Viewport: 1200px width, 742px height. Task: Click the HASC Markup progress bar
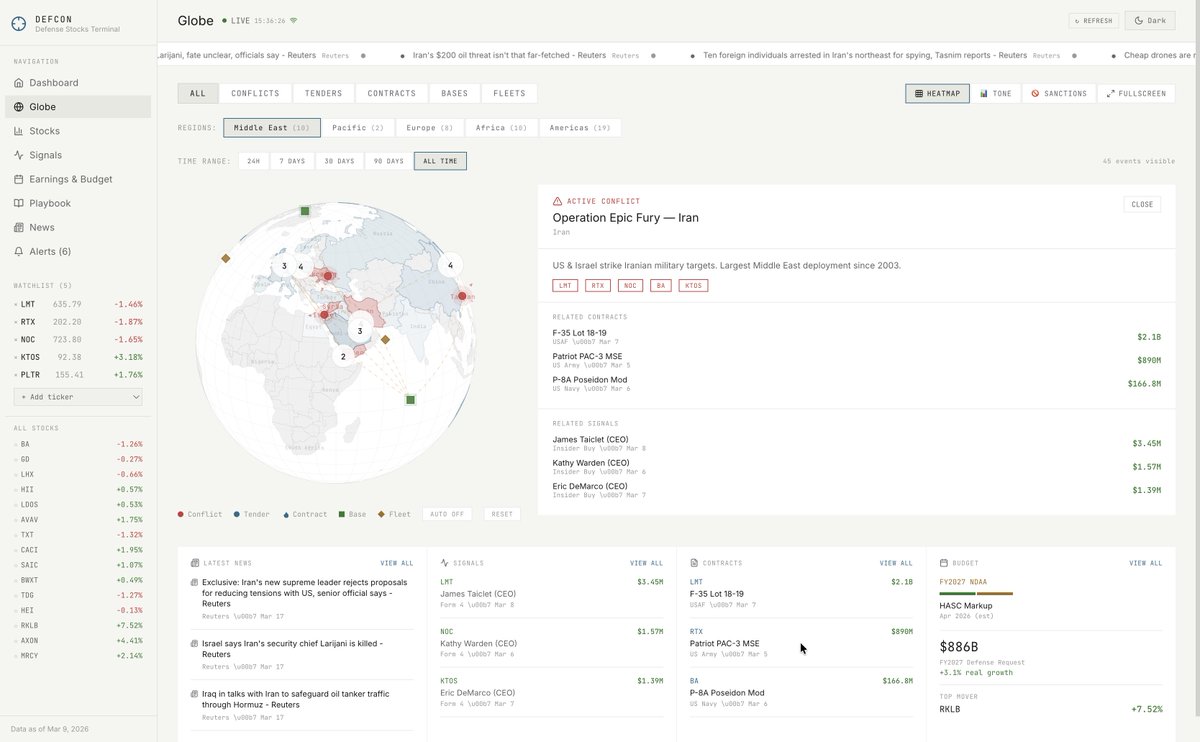pyautogui.click(x=976, y=594)
